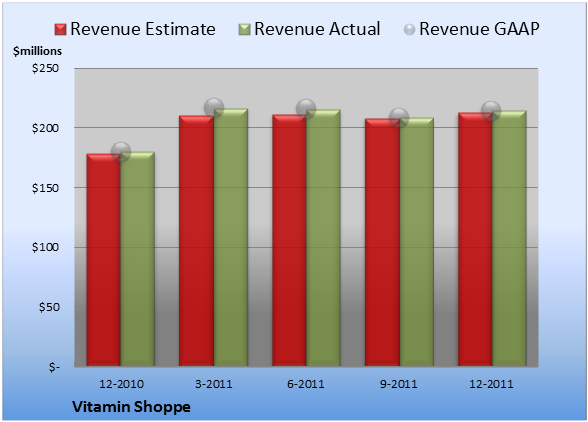Click the '$250' axis value

[x=45, y=68]
